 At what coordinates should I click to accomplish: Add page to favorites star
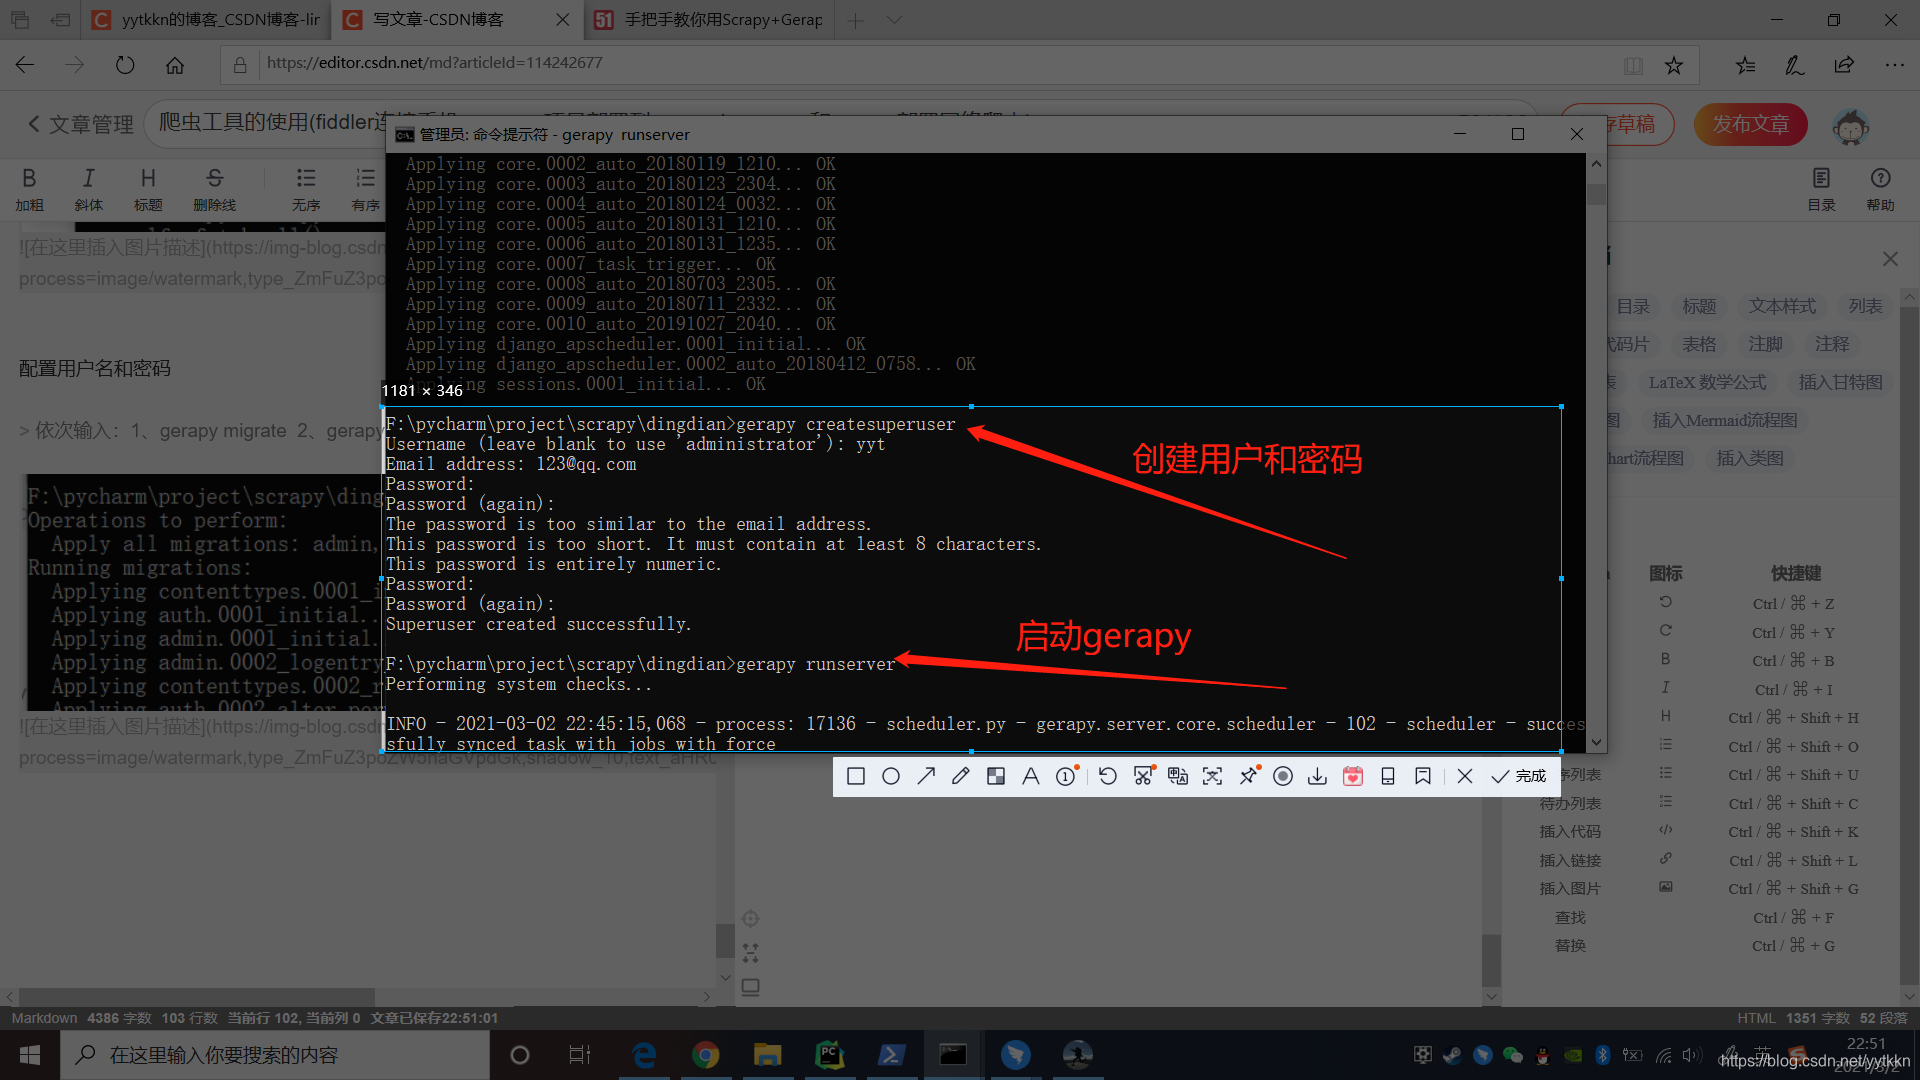pos(1674,65)
